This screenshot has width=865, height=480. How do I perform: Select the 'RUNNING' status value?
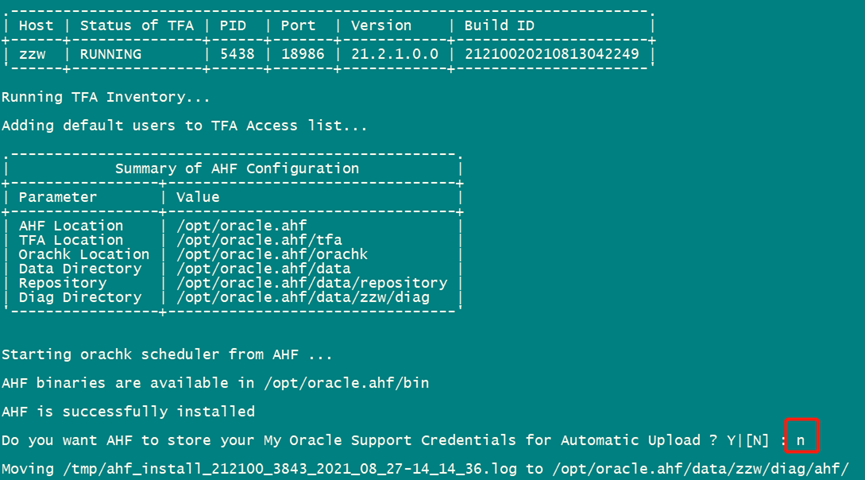[110, 54]
